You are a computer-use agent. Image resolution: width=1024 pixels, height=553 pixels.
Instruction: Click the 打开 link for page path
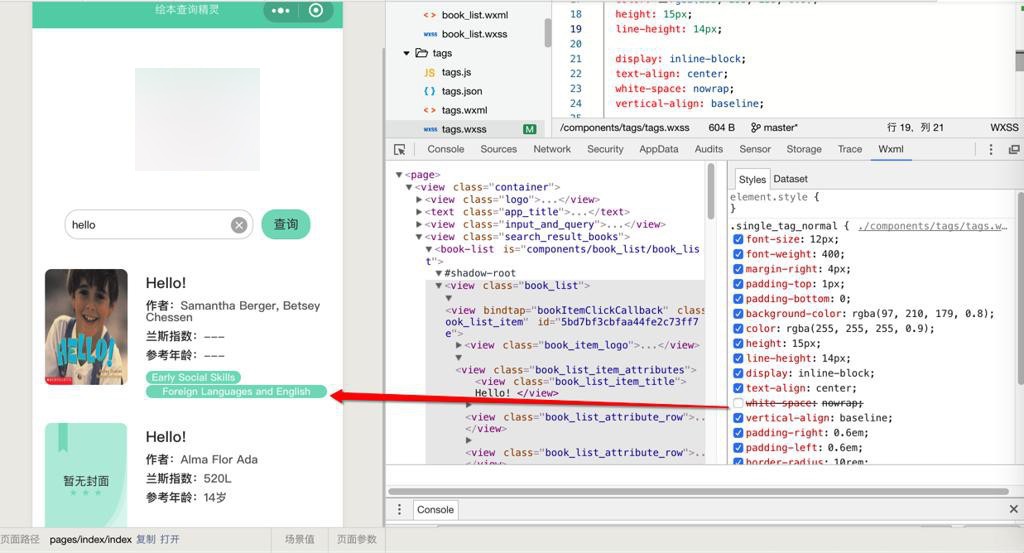pos(170,539)
